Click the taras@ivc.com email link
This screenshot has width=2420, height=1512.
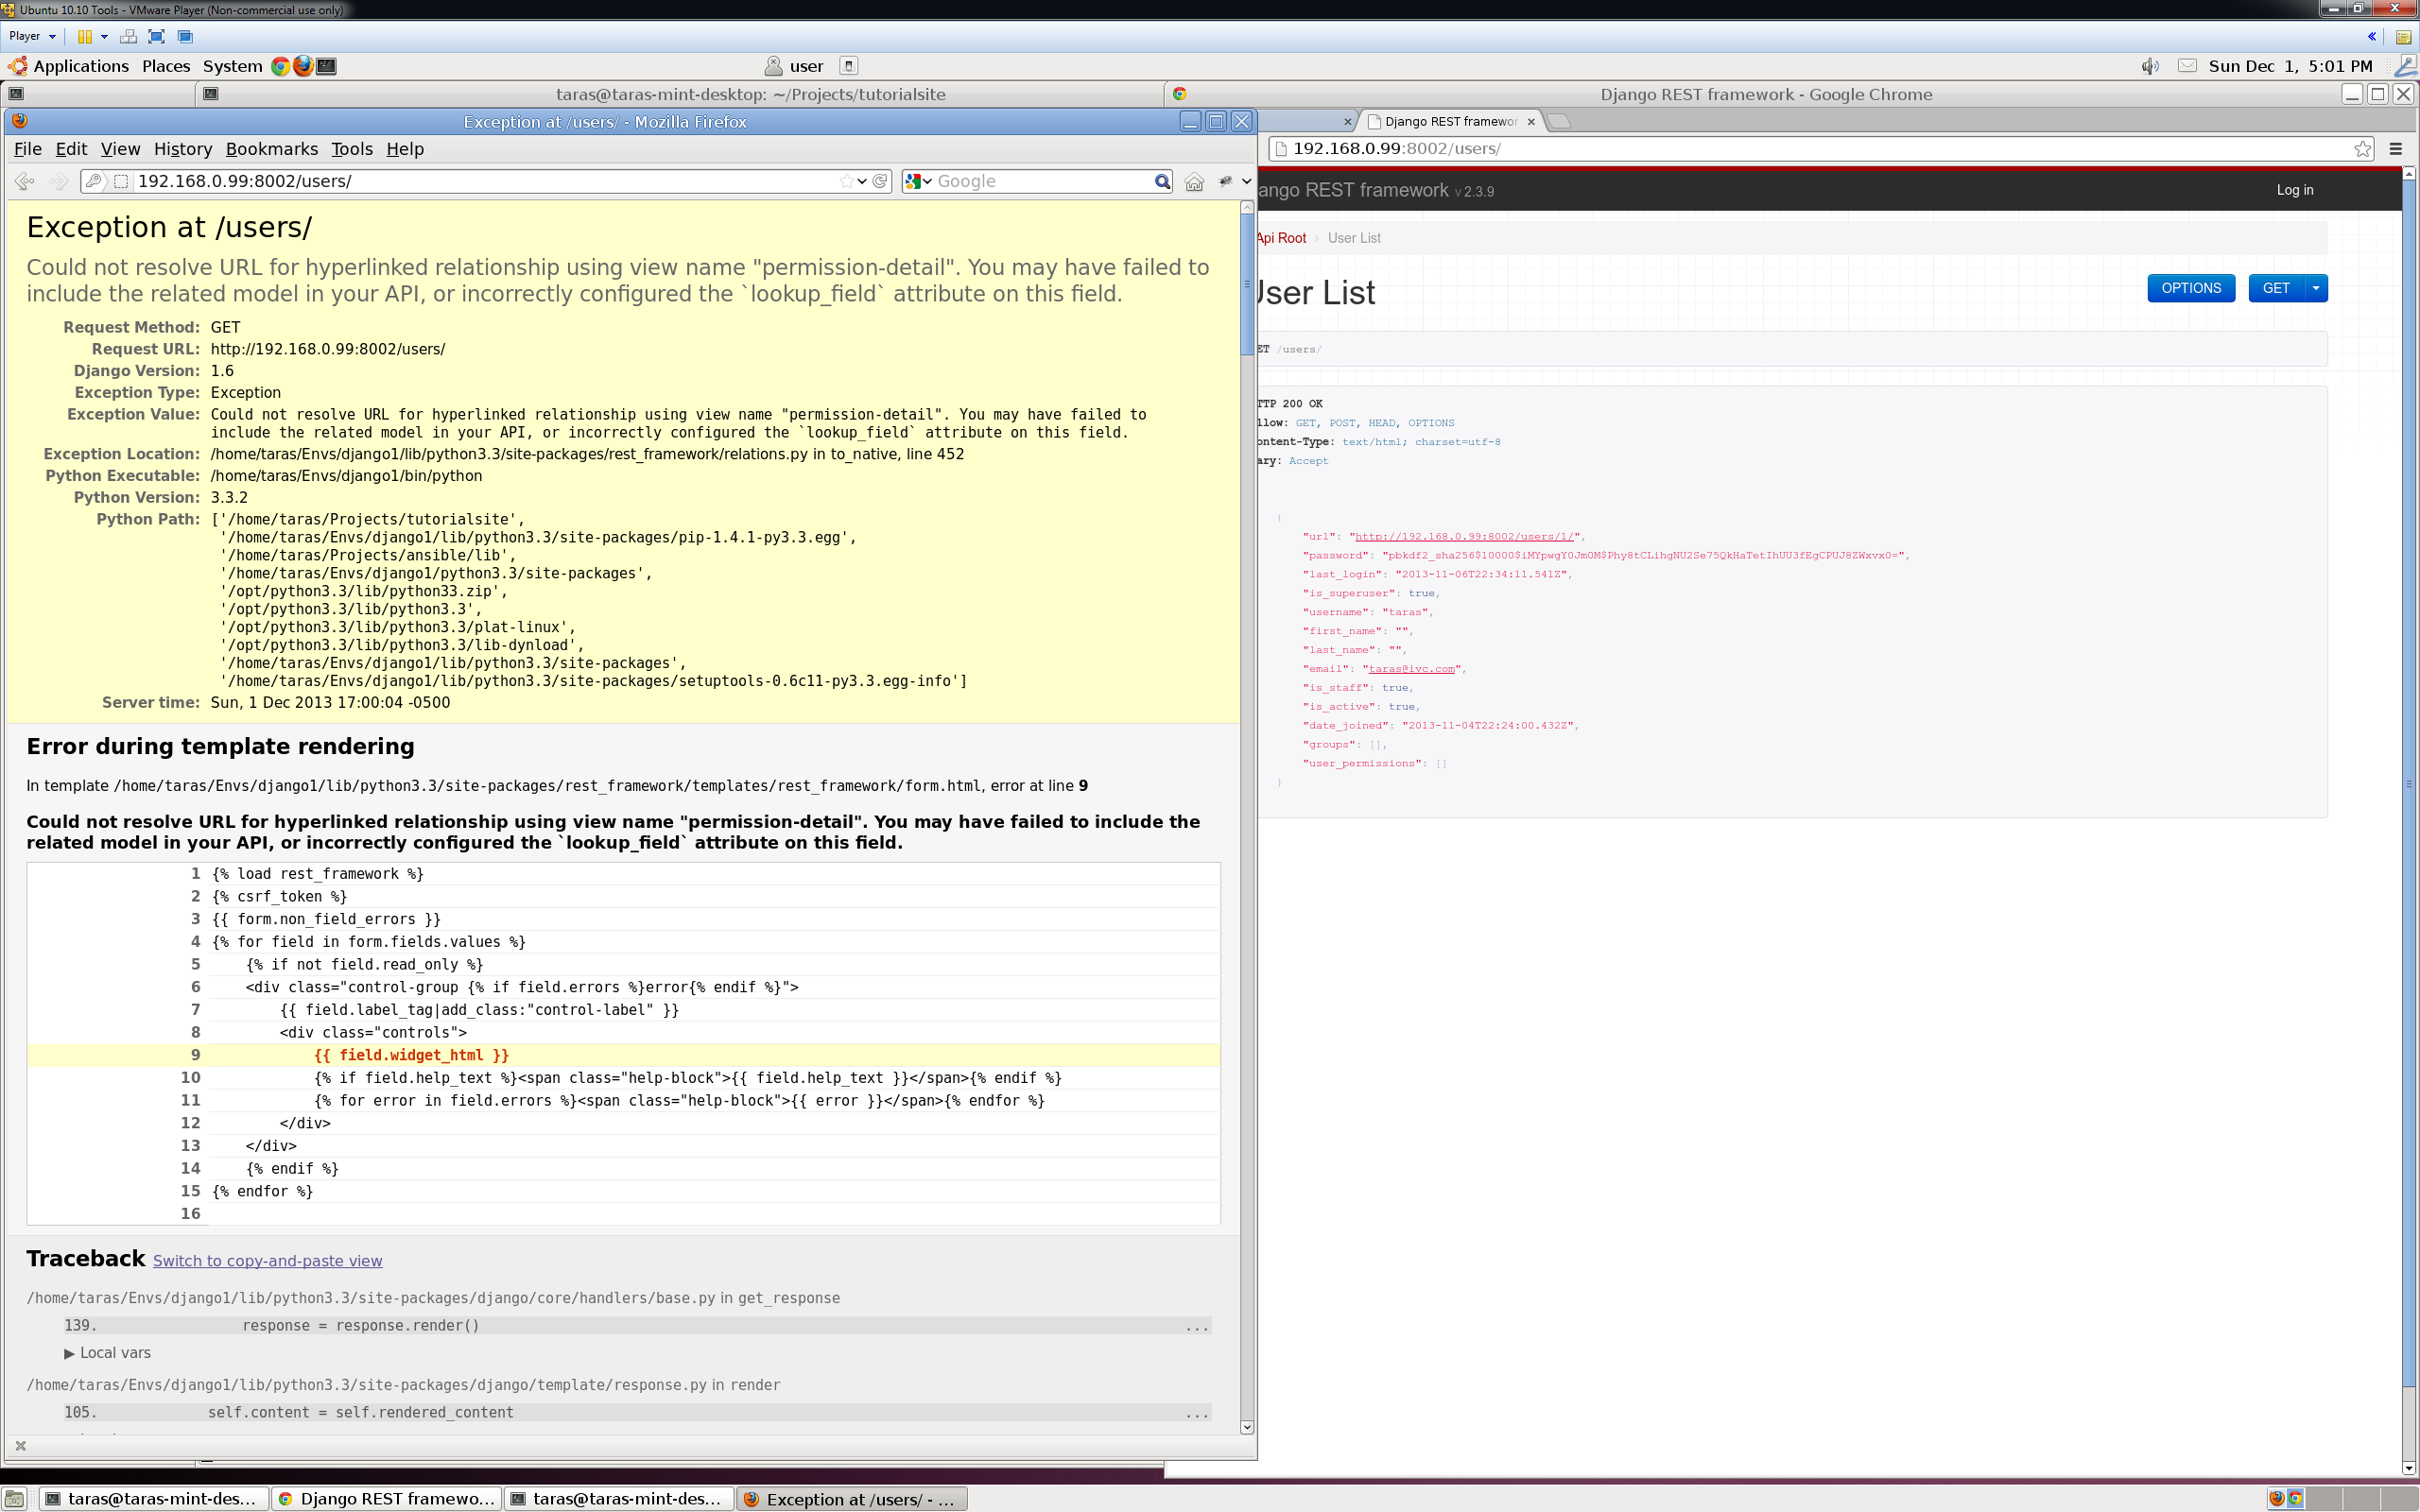(x=1411, y=669)
